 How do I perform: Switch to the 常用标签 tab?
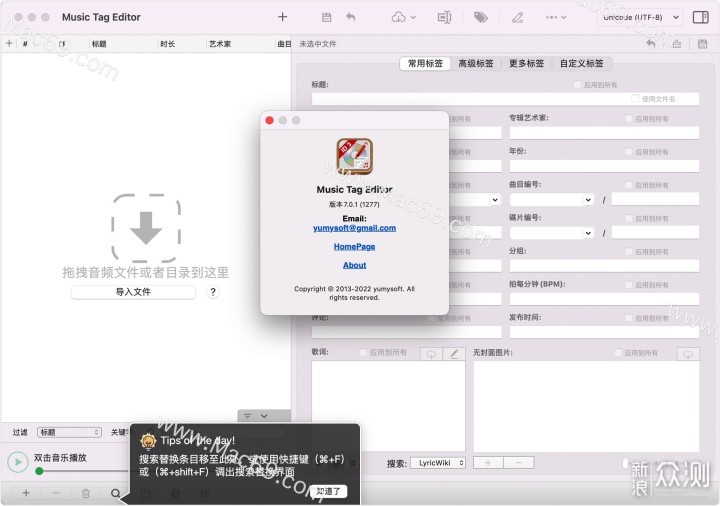425,63
